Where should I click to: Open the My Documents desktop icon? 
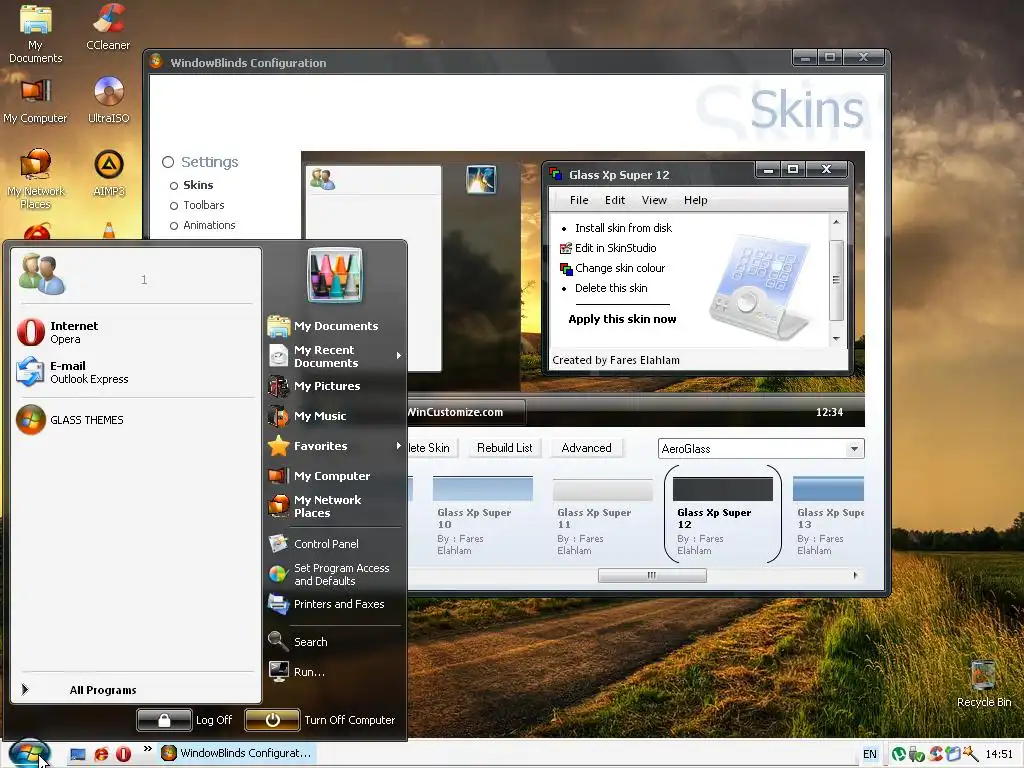click(x=35, y=33)
